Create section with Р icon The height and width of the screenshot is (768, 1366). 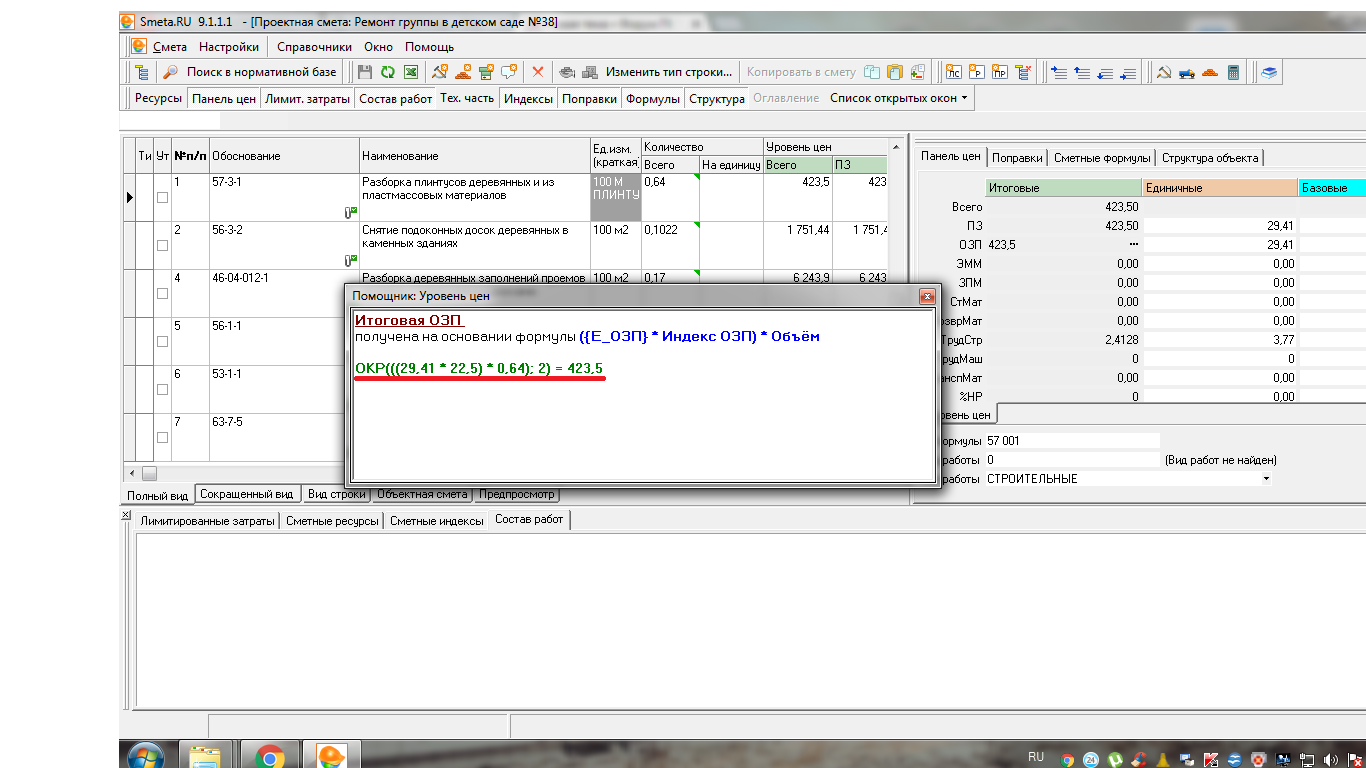[x=976, y=72]
